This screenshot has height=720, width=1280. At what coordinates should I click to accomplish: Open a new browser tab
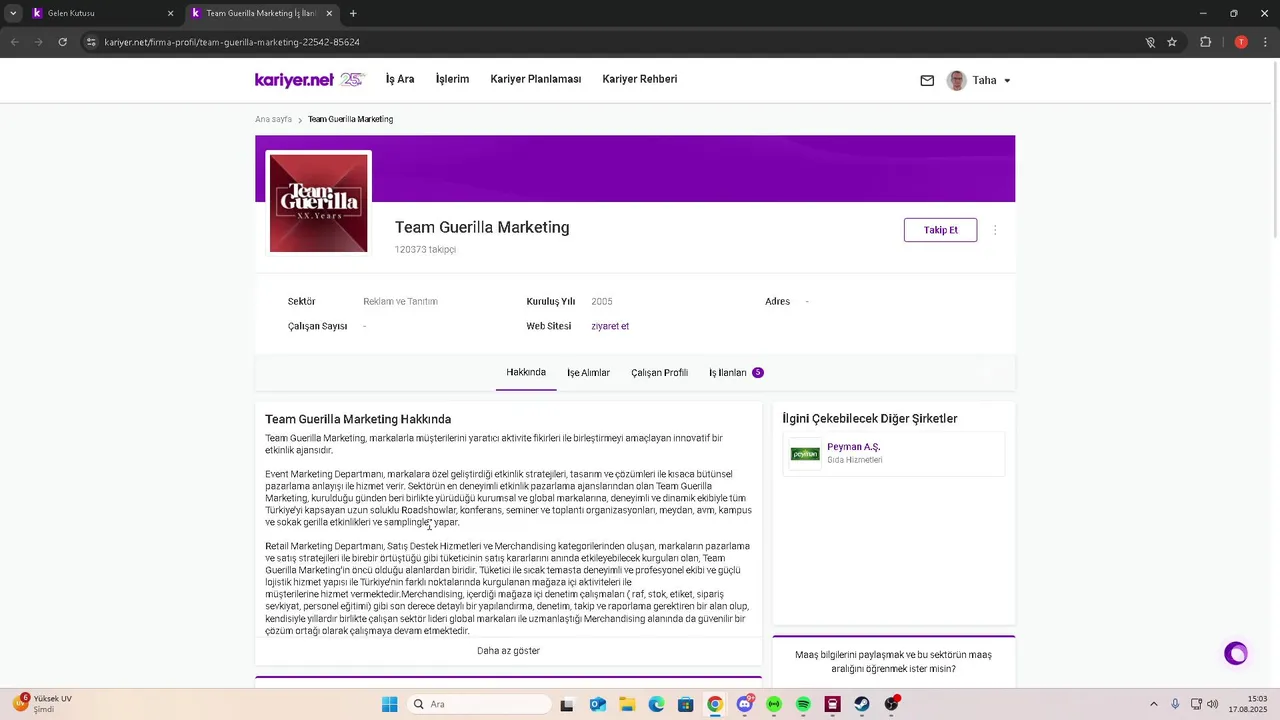[x=353, y=13]
